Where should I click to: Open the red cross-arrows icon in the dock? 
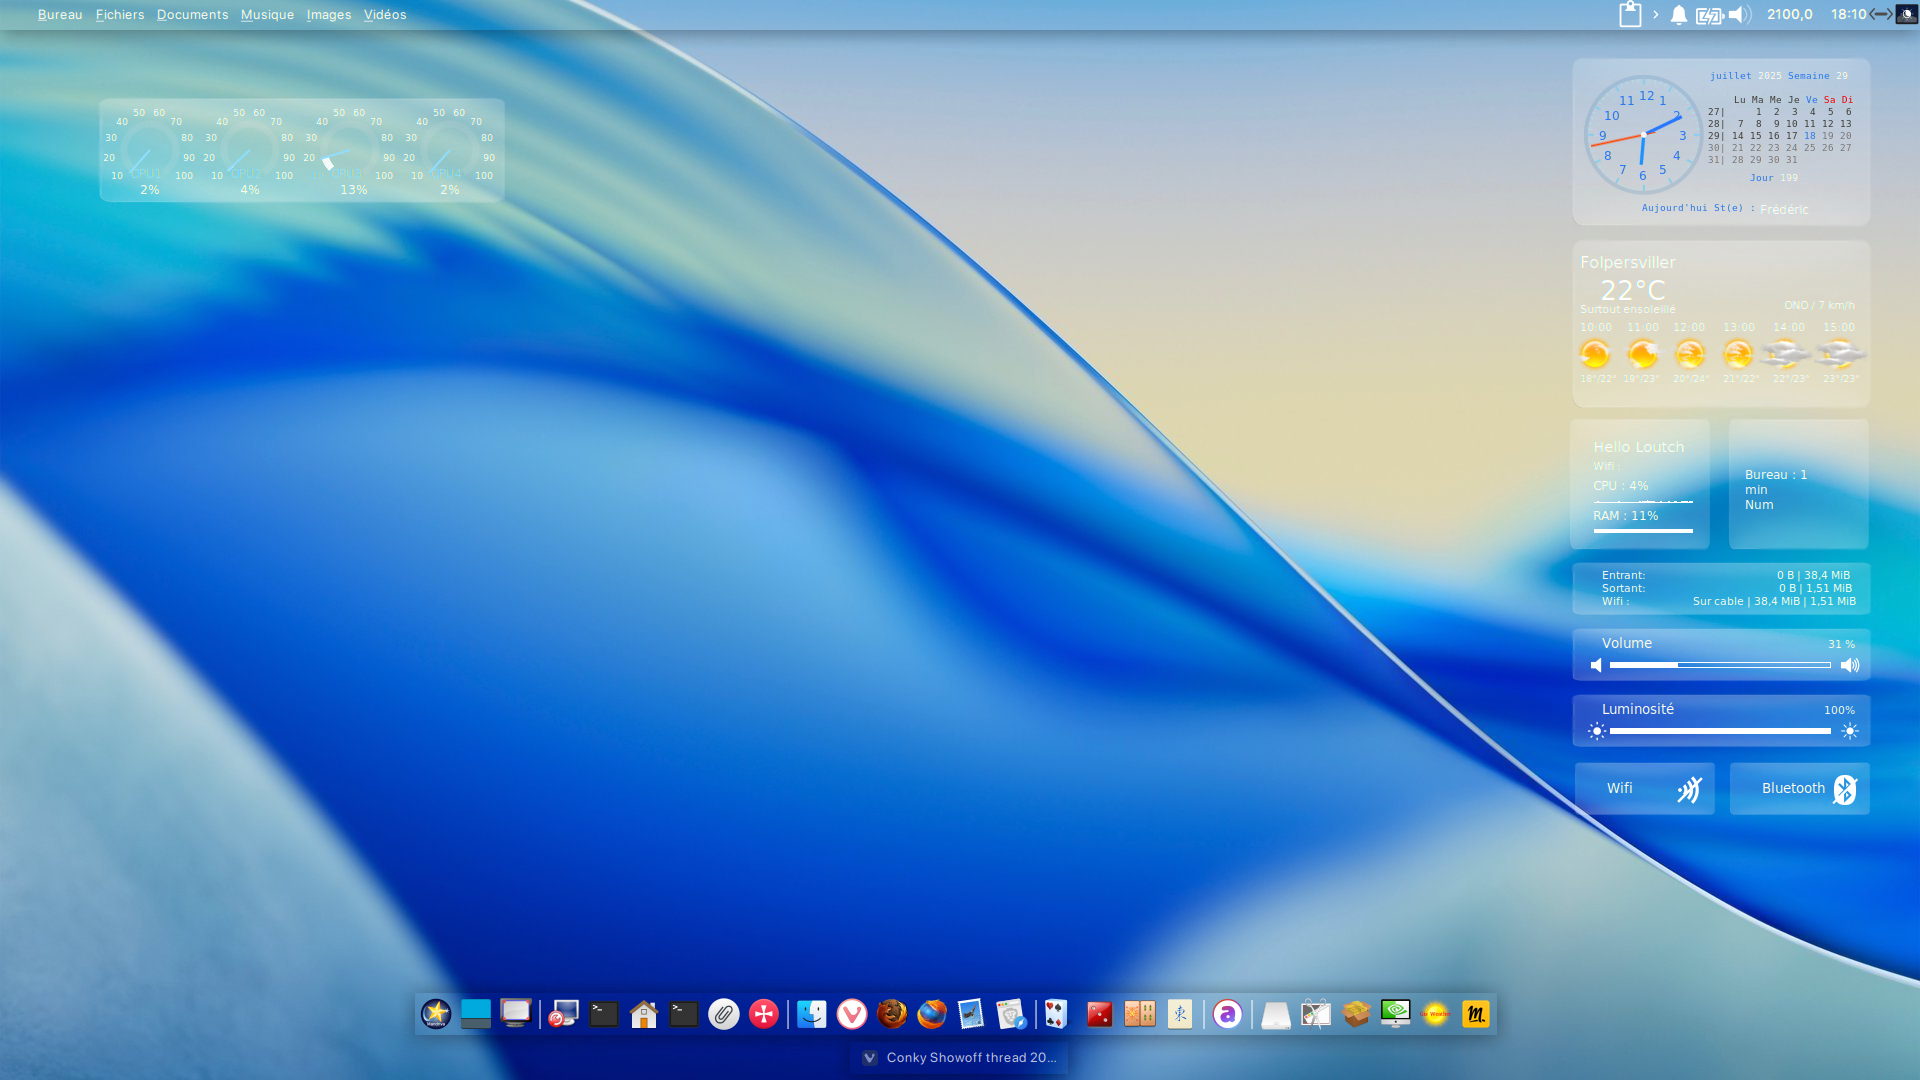764,1014
